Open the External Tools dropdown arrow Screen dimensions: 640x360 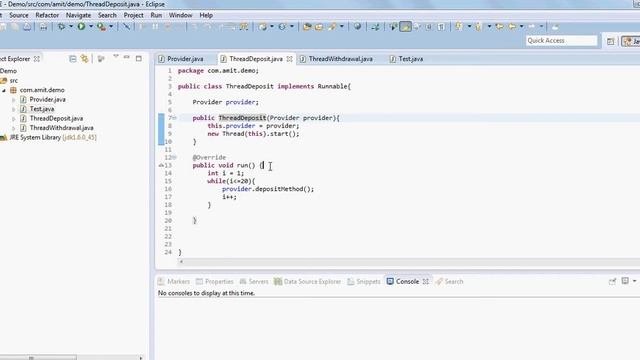(x=111, y=27)
